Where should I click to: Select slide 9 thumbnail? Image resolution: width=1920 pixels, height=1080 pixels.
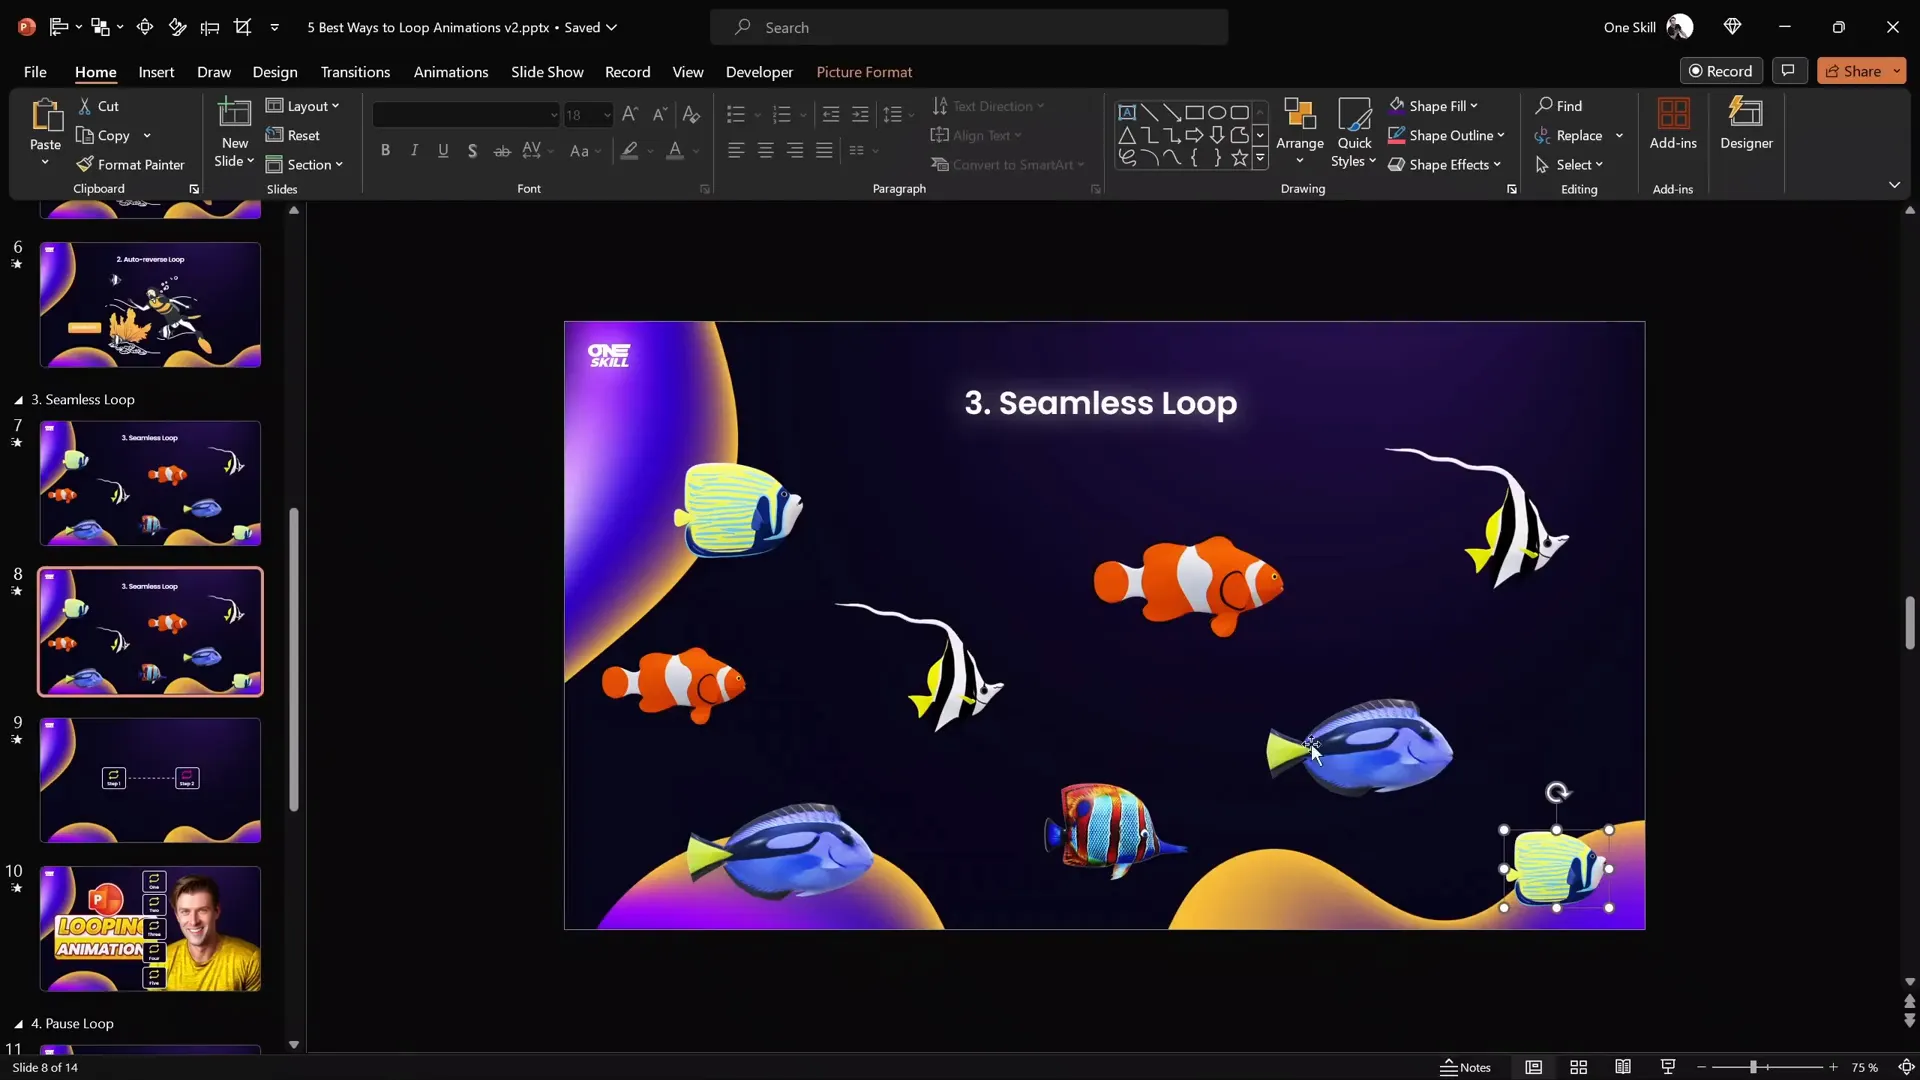click(x=150, y=780)
